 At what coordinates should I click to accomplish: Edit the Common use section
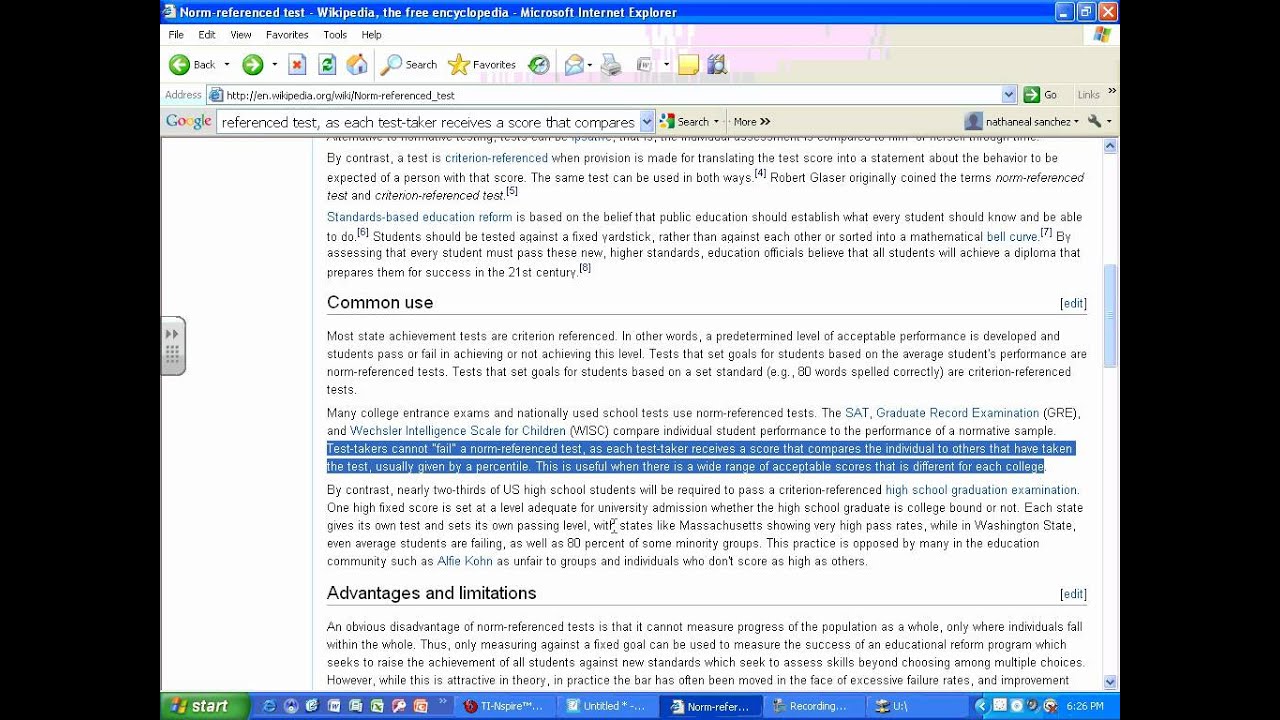click(x=1073, y=303)
